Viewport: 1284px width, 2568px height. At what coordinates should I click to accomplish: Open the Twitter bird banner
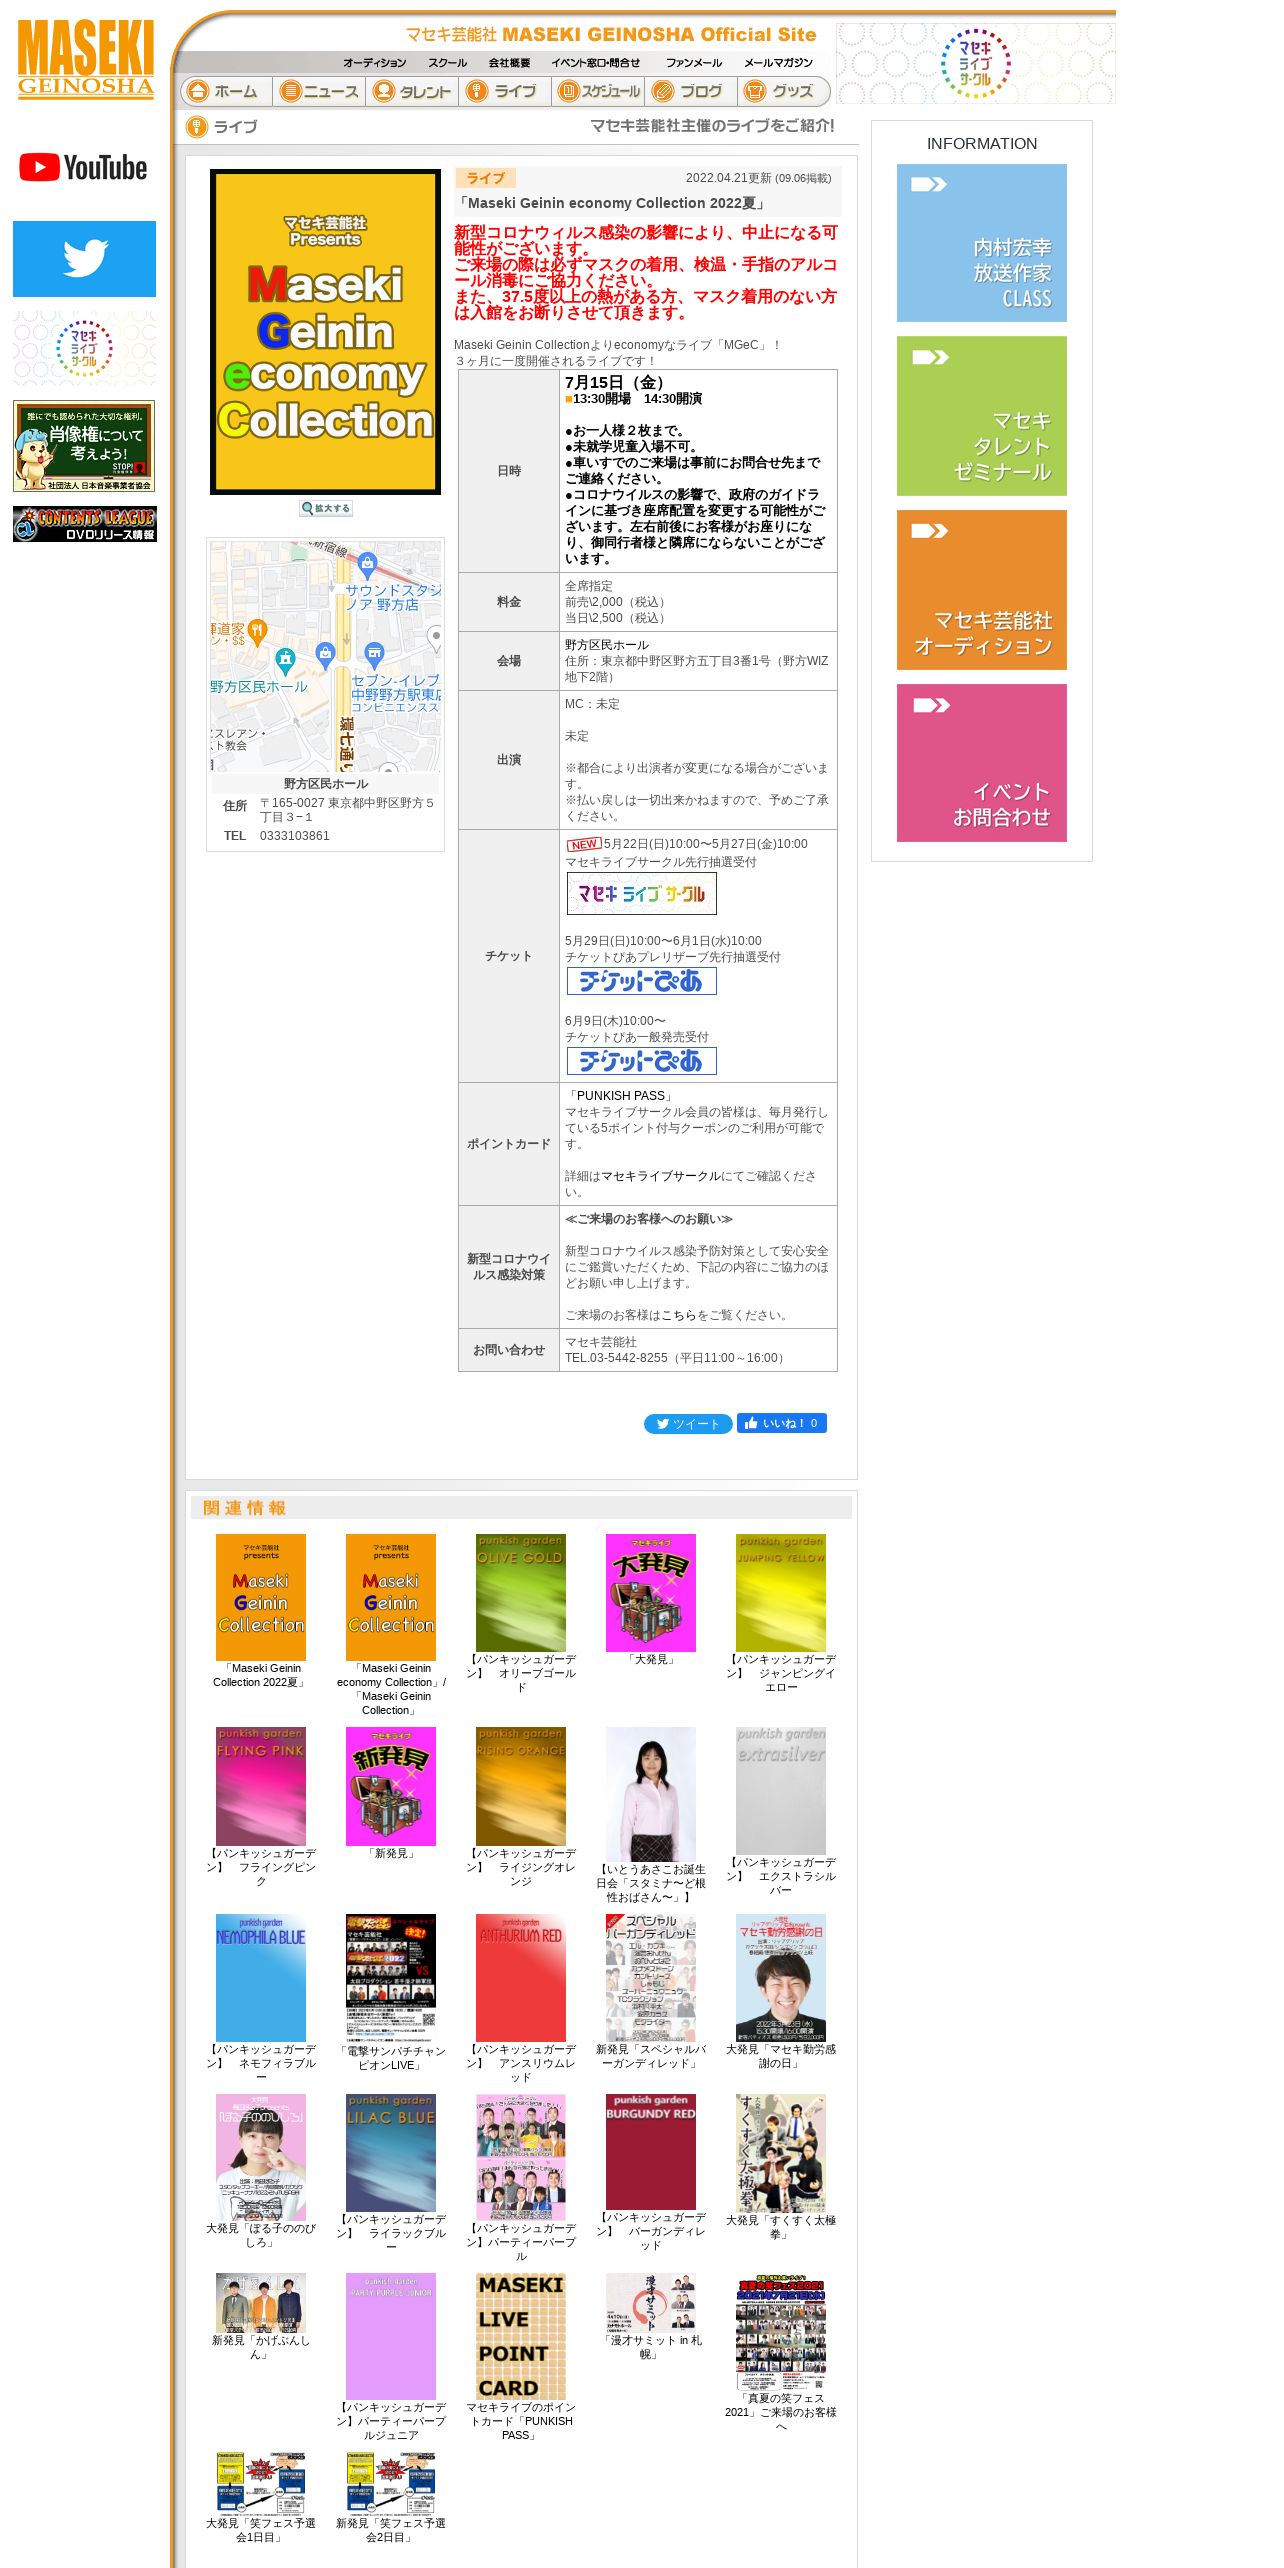pyautogui.click(x=84, y=259)
